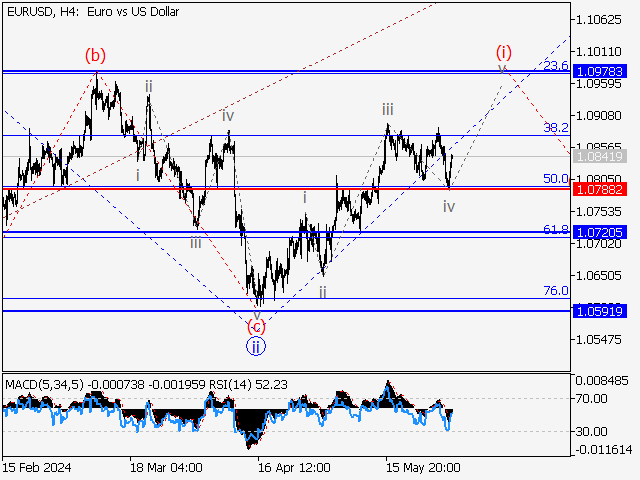The image size is (640, 480).
Task: Select the red (b) wave label
Action: tap(95, 55)
